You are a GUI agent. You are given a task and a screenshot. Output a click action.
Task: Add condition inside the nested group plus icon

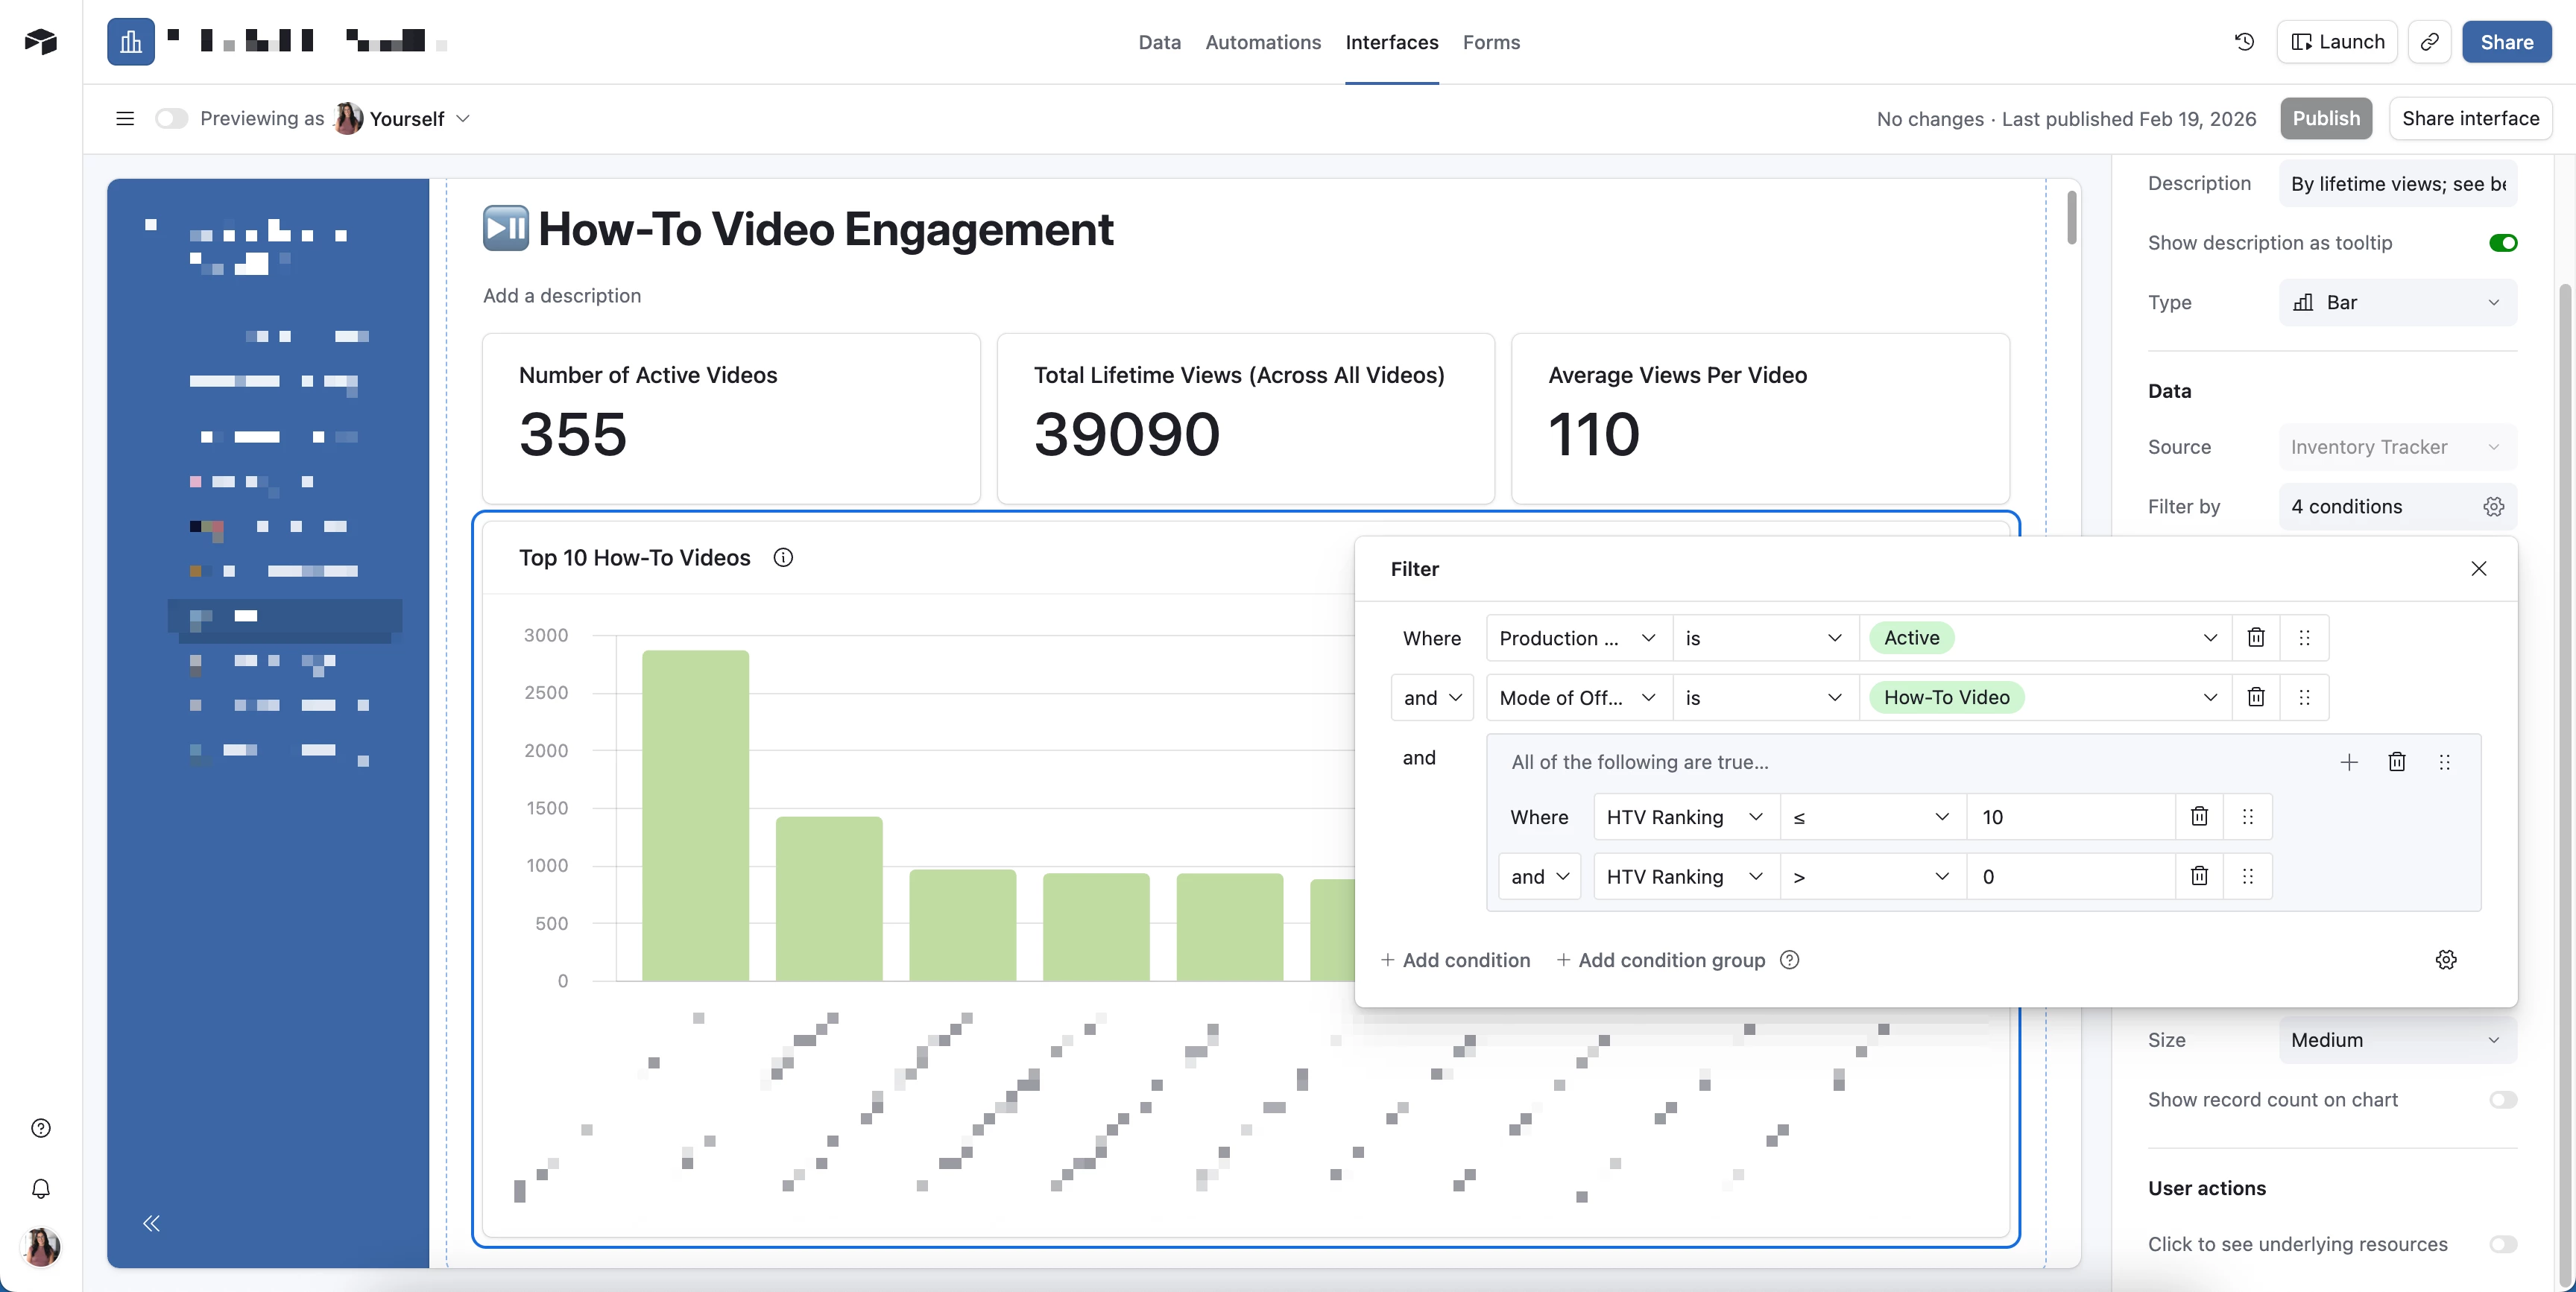coord(2349,762)
